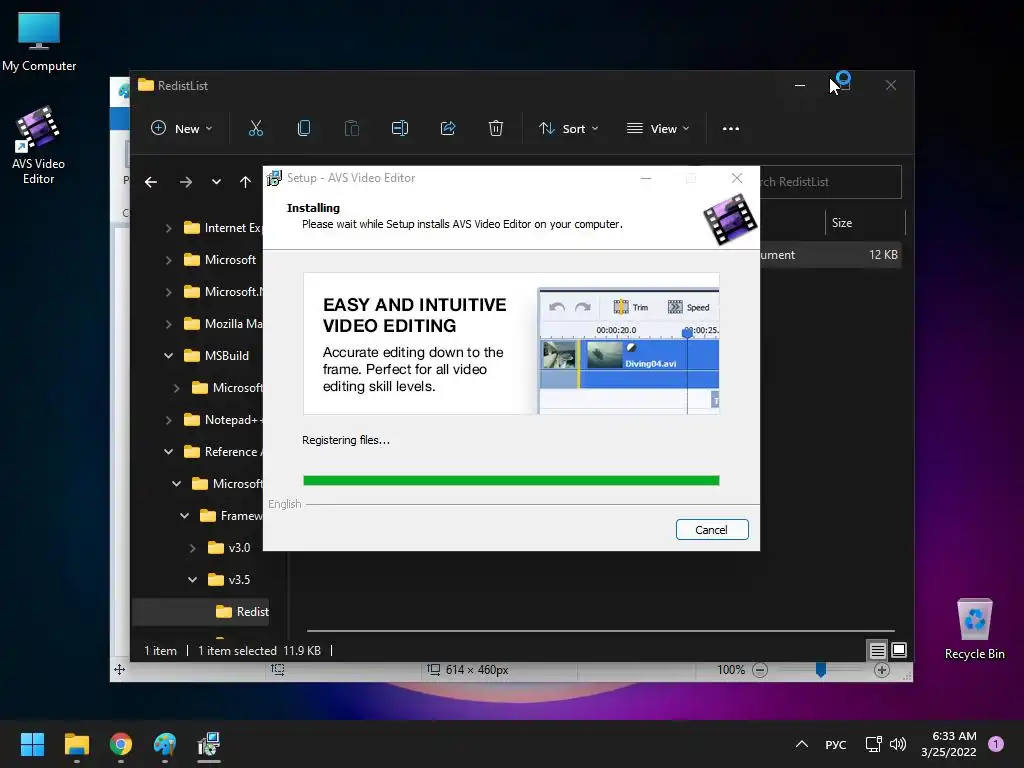Screen dimensions: 1024x768
Task: Open Paint from the taskbar
Action: [x=165, y=744]
